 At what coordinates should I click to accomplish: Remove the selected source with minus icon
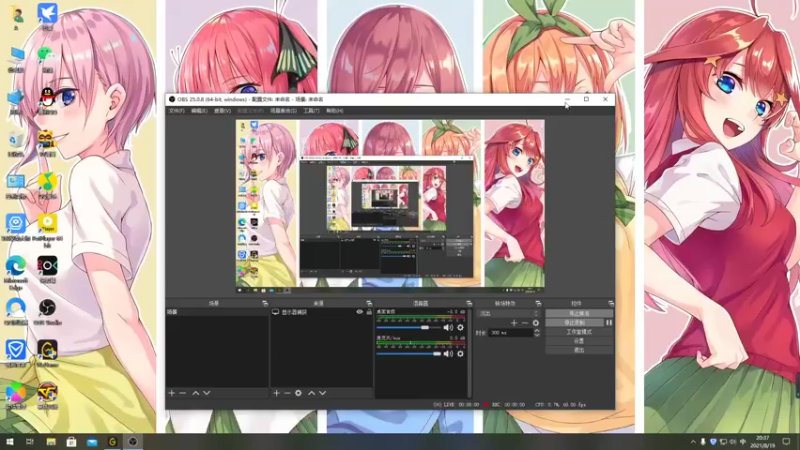pyautogui.click(x=287, y=393)
